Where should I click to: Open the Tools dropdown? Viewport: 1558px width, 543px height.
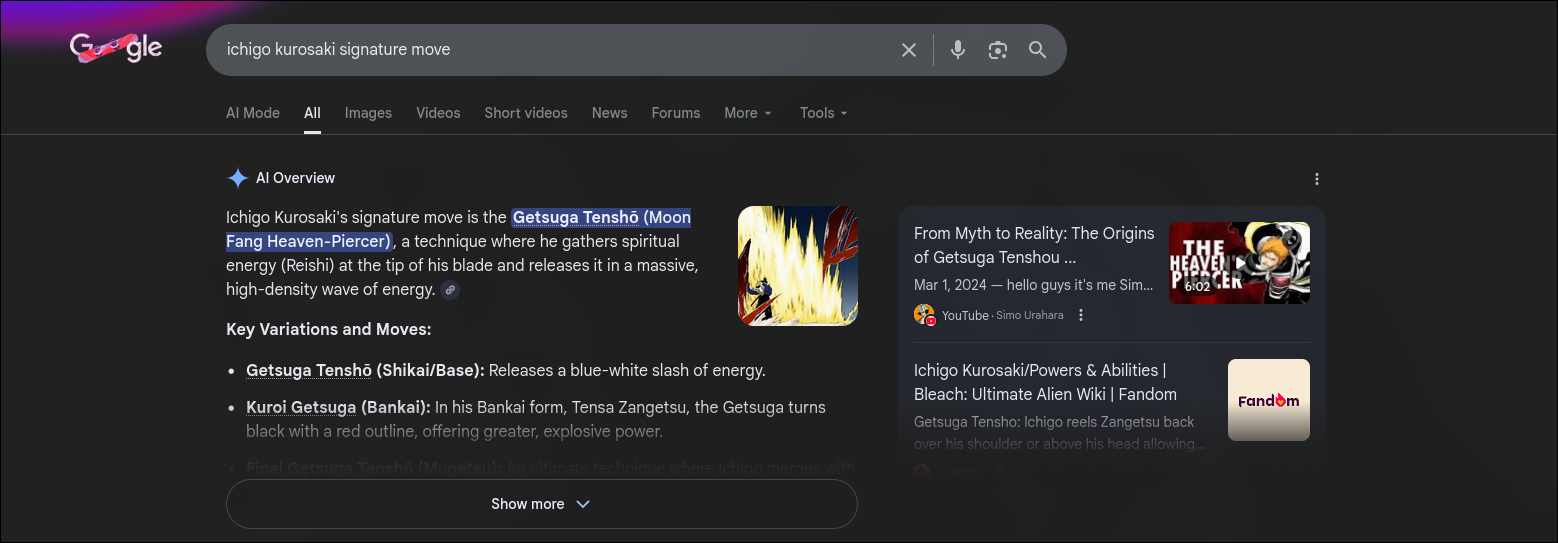click(x=823, y=113)
